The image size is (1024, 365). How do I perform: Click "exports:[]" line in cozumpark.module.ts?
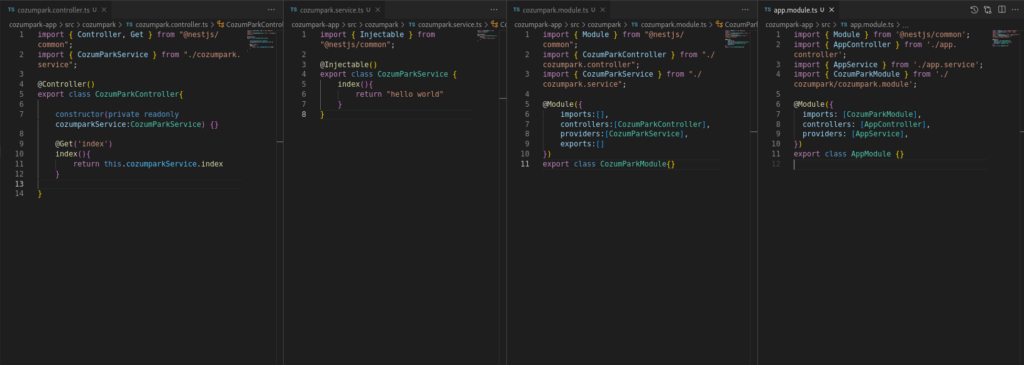coord(583,144)
